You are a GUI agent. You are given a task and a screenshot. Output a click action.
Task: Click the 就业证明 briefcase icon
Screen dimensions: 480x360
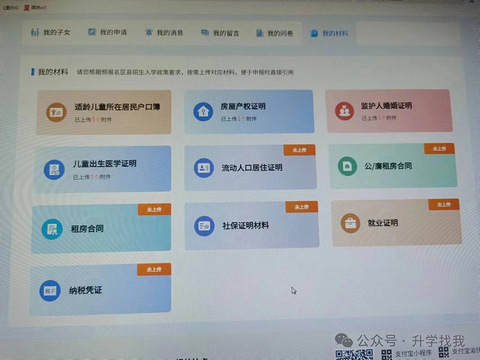click(x=350, y=223)
